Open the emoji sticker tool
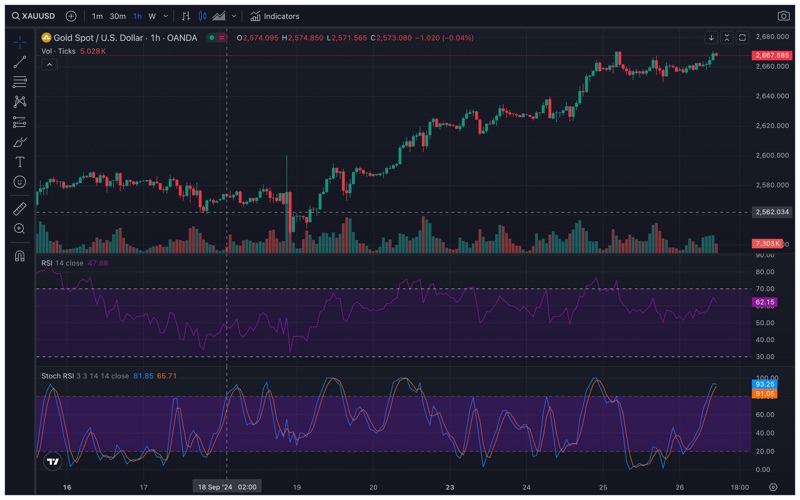The height and width of the screenshot is (500, 800). click(19, 182)
